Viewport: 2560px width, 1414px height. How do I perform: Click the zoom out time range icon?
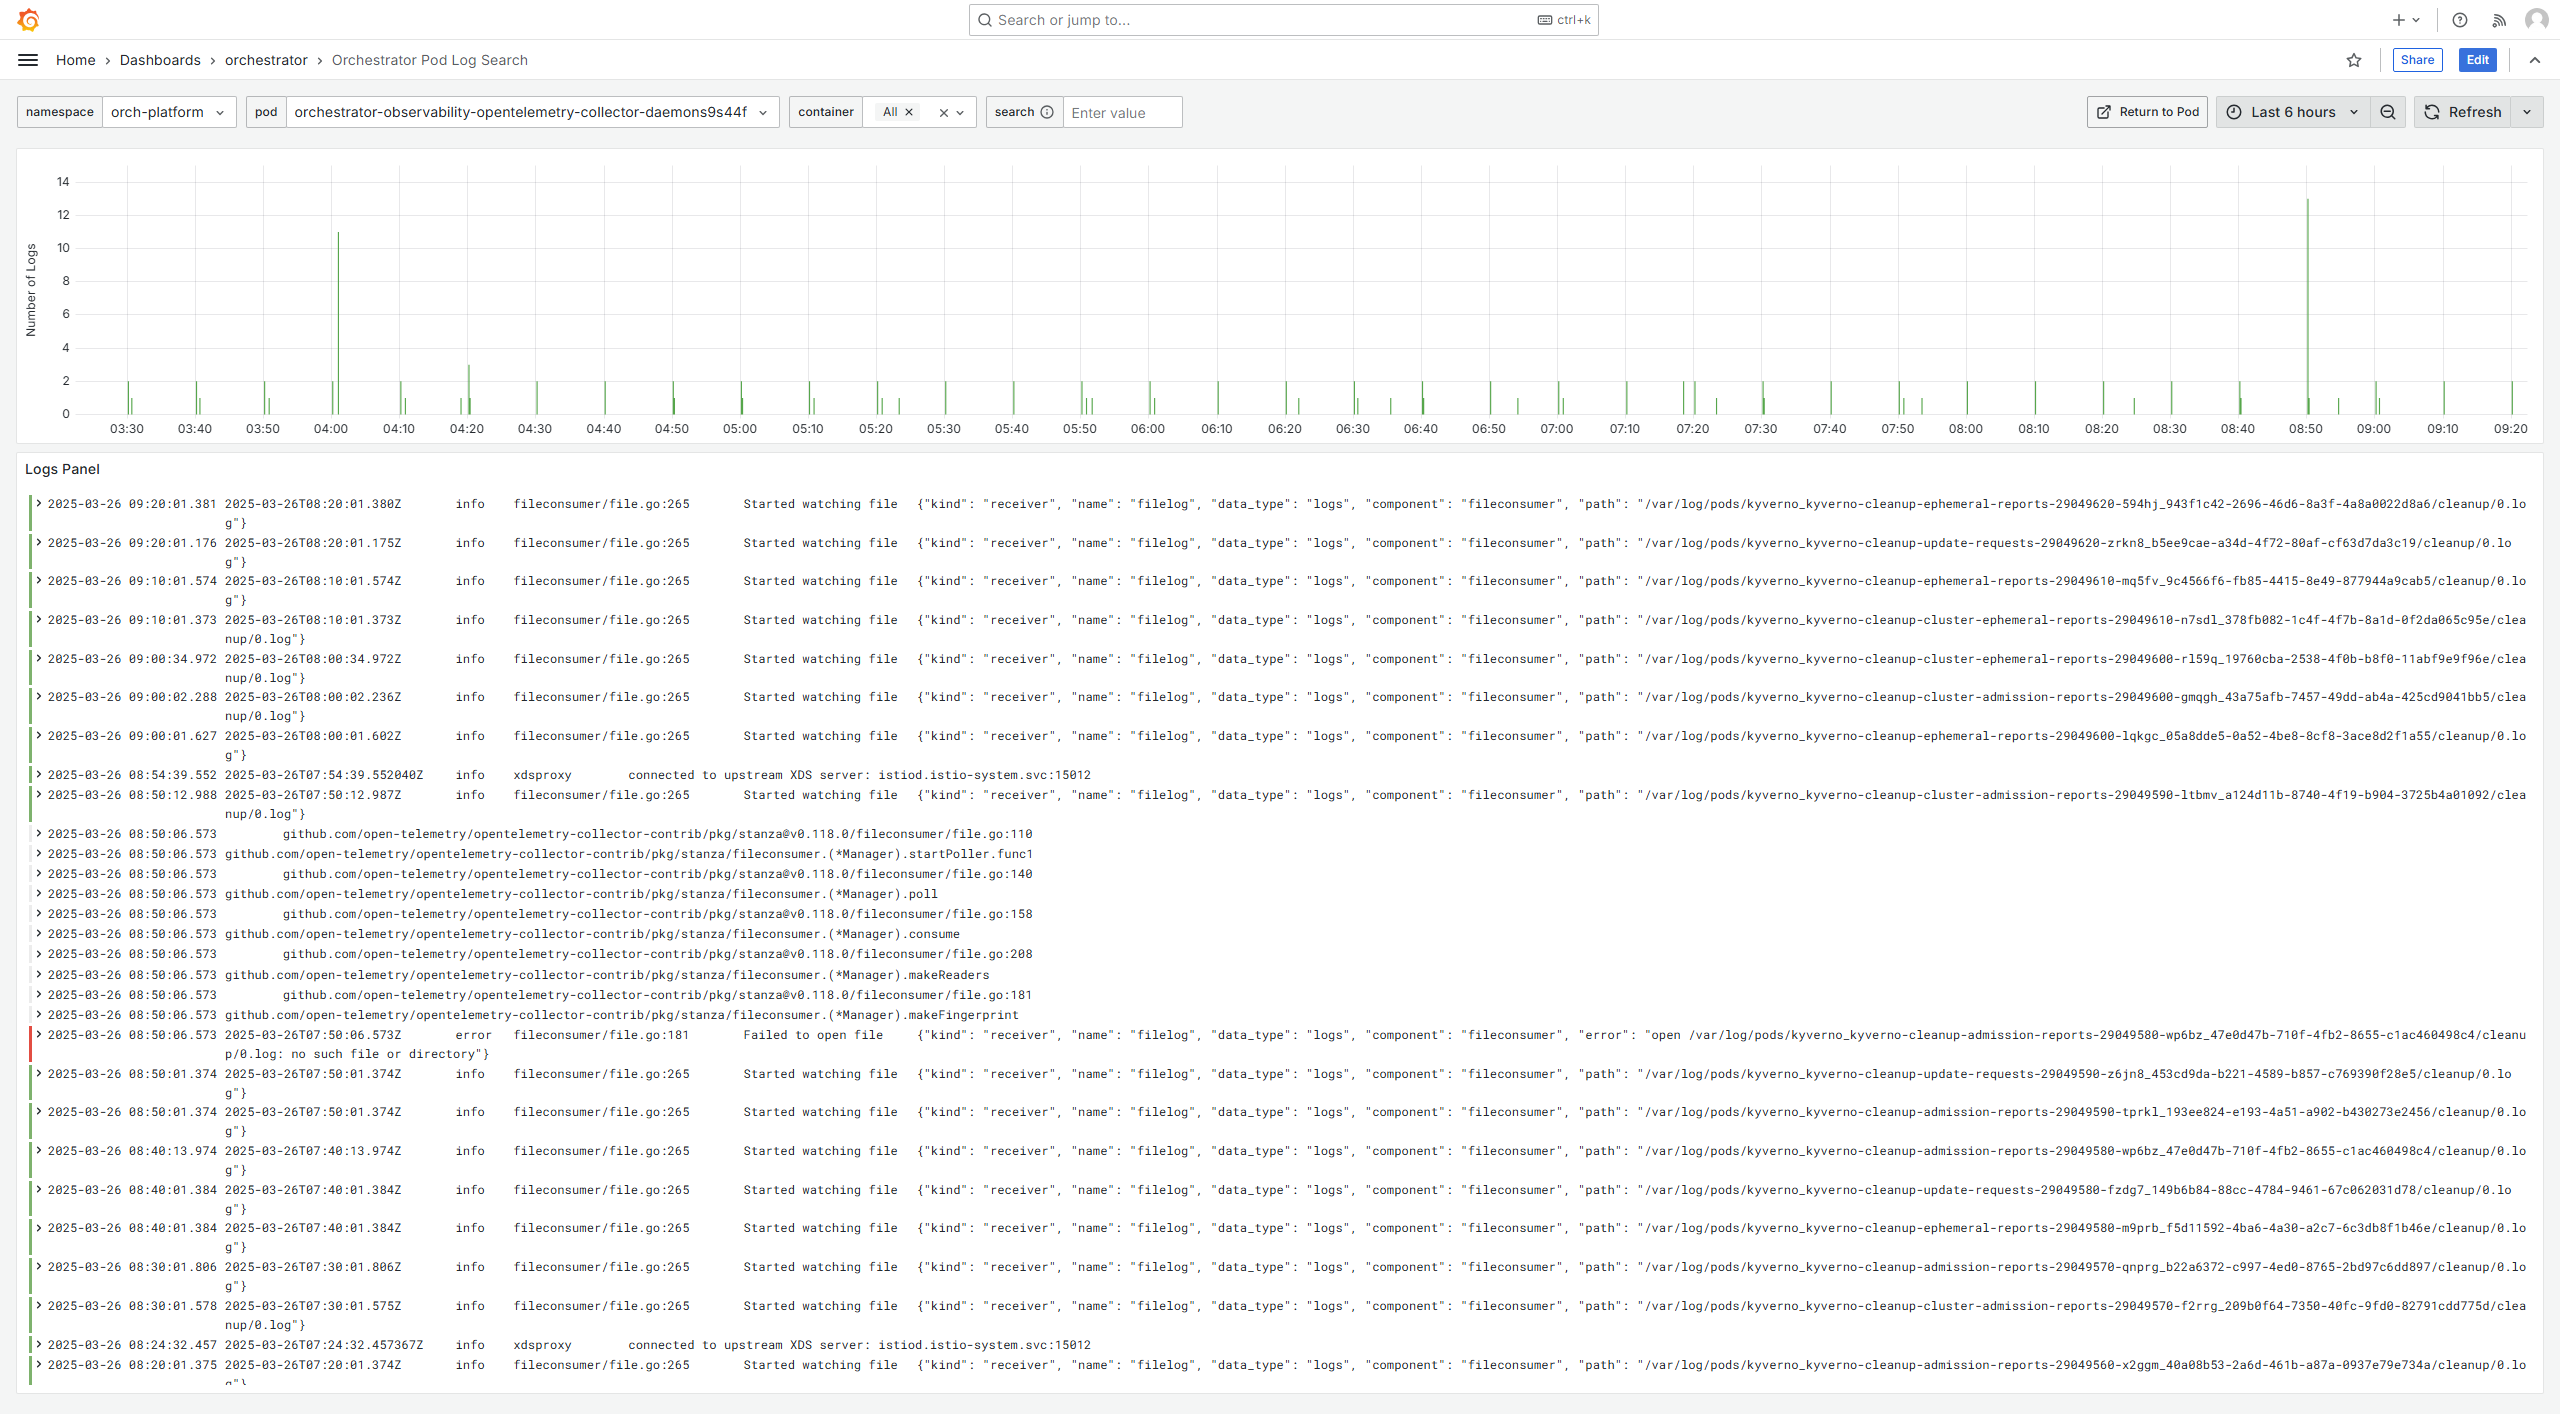2388,112
